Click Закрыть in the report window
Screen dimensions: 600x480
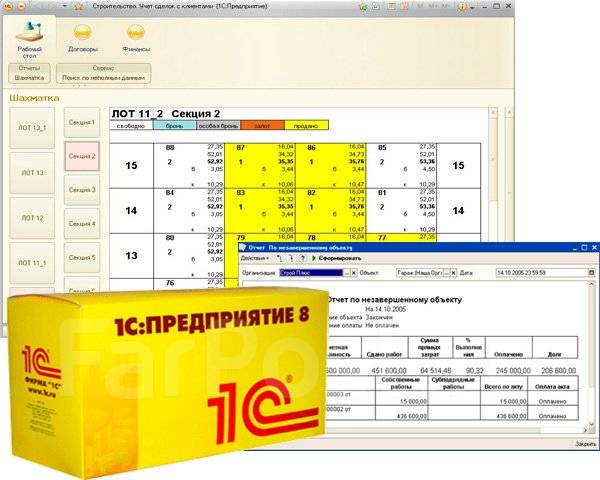[x=585, y=444]
